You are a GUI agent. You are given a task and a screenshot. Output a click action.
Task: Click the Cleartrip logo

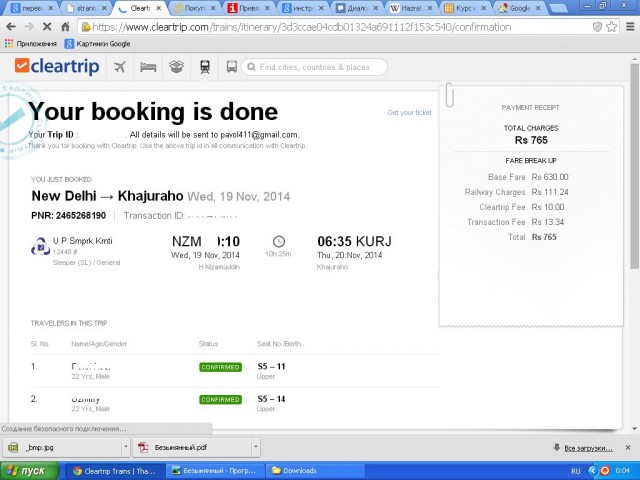(x=57, y=67)
